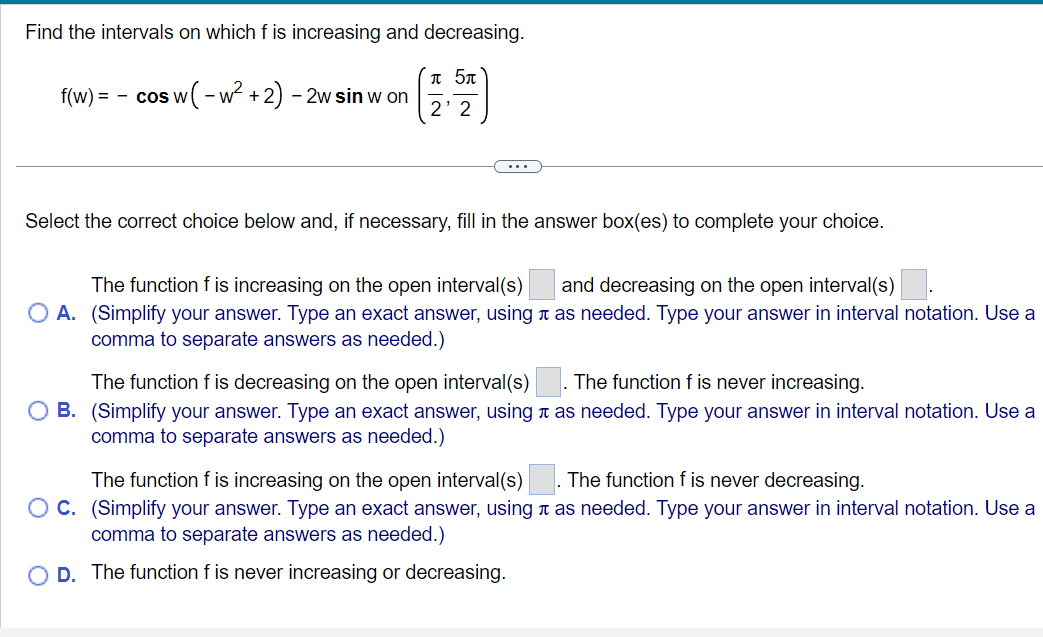Click the increasing intervals answer box in choice C
Image resolution: width=1043 pixels, height=637 pixels.
pyautogui.click(x=541, y=479)
